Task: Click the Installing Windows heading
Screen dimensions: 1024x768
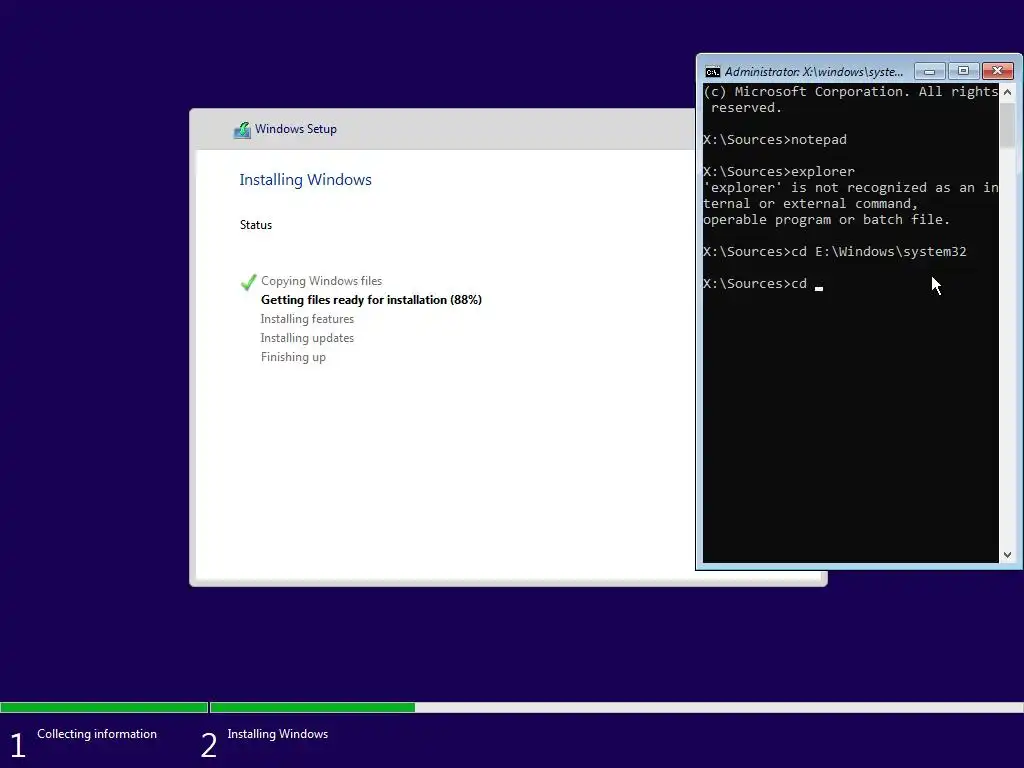Action: click(306, 180)
